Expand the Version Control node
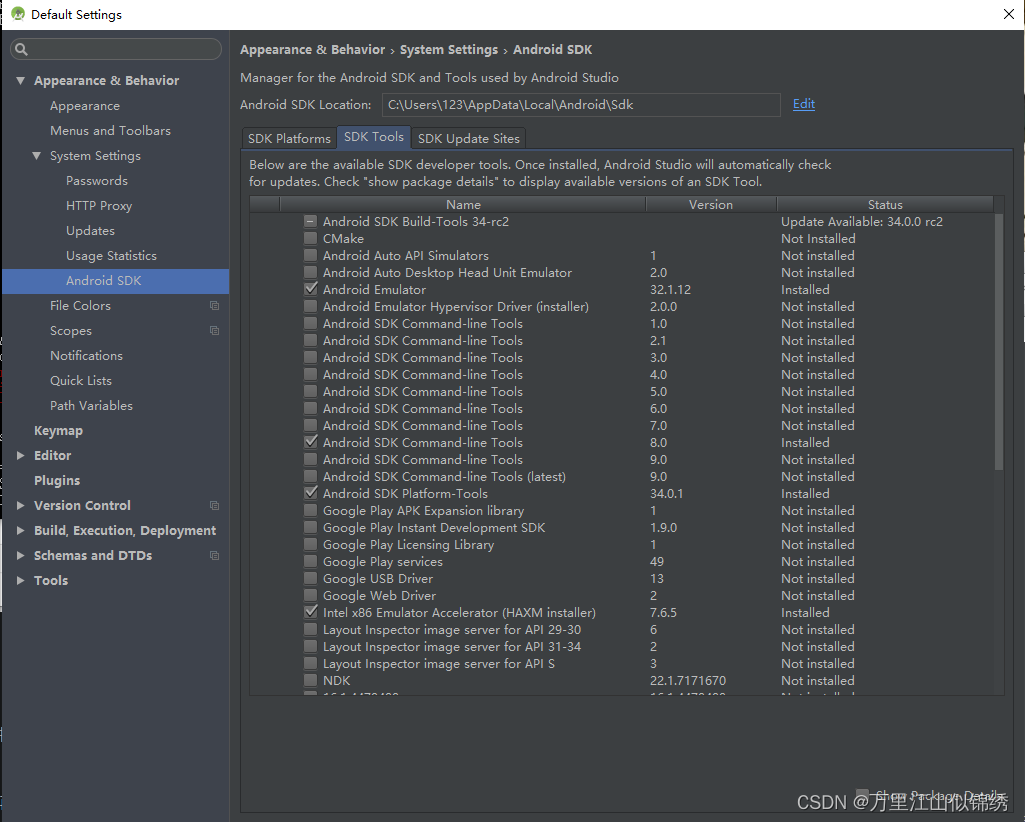Image resolution: width=1025 pixels, height=822 pixels. pos(20,505)
